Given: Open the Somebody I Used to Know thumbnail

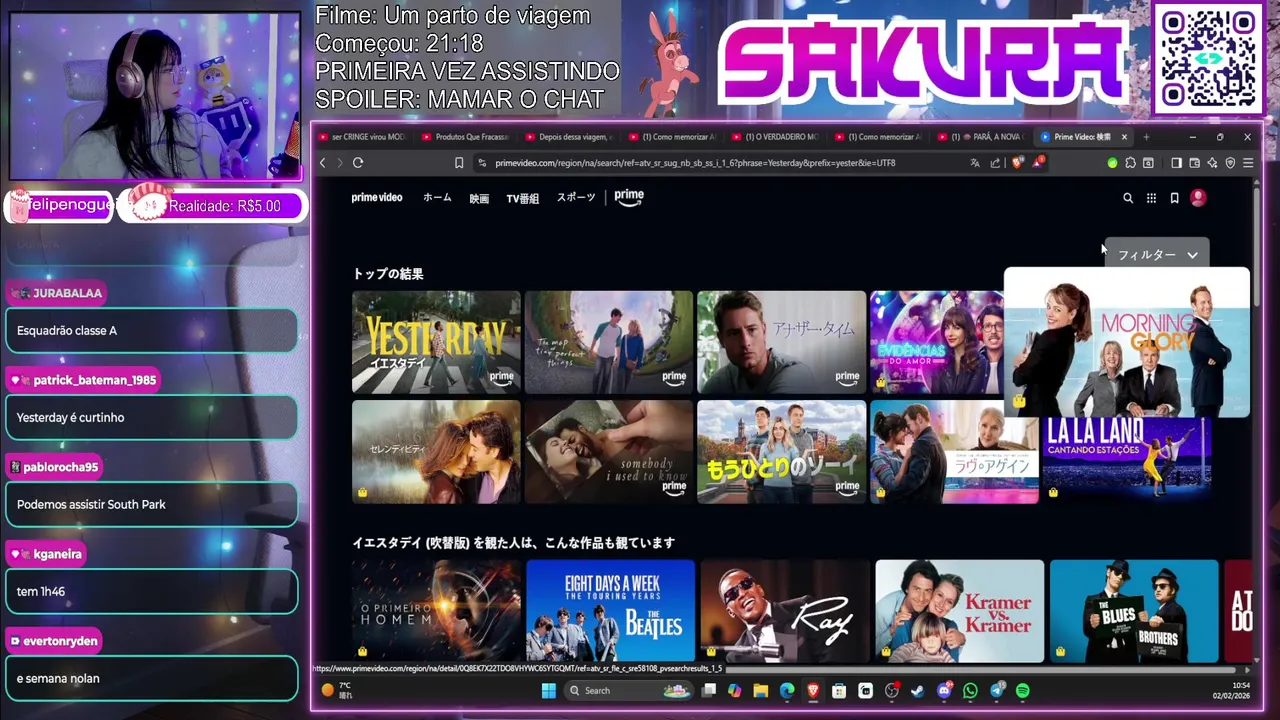Looking at the screenshot, I should [609, 452].
